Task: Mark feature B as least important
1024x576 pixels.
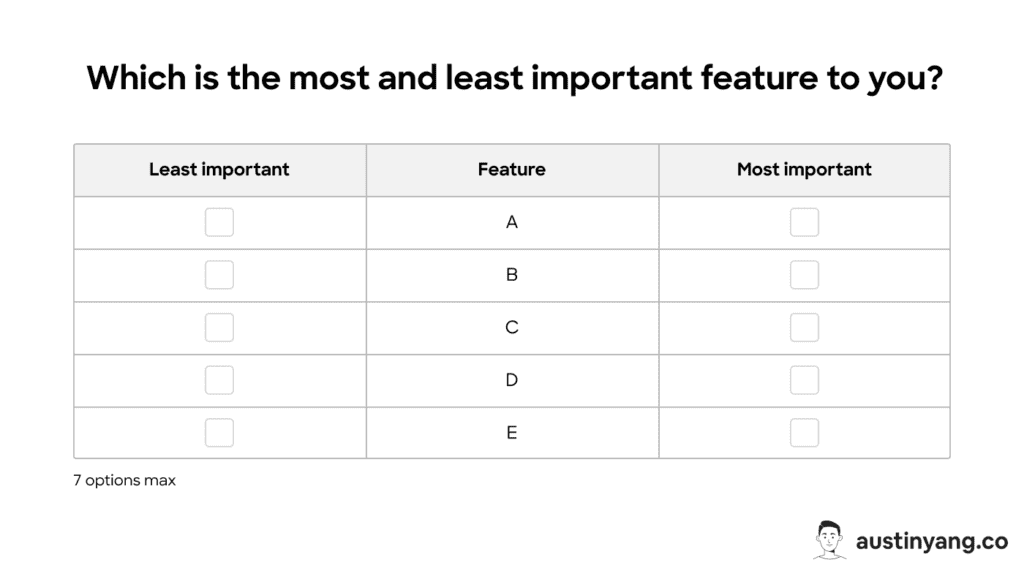Action: [x=219, y=275]
